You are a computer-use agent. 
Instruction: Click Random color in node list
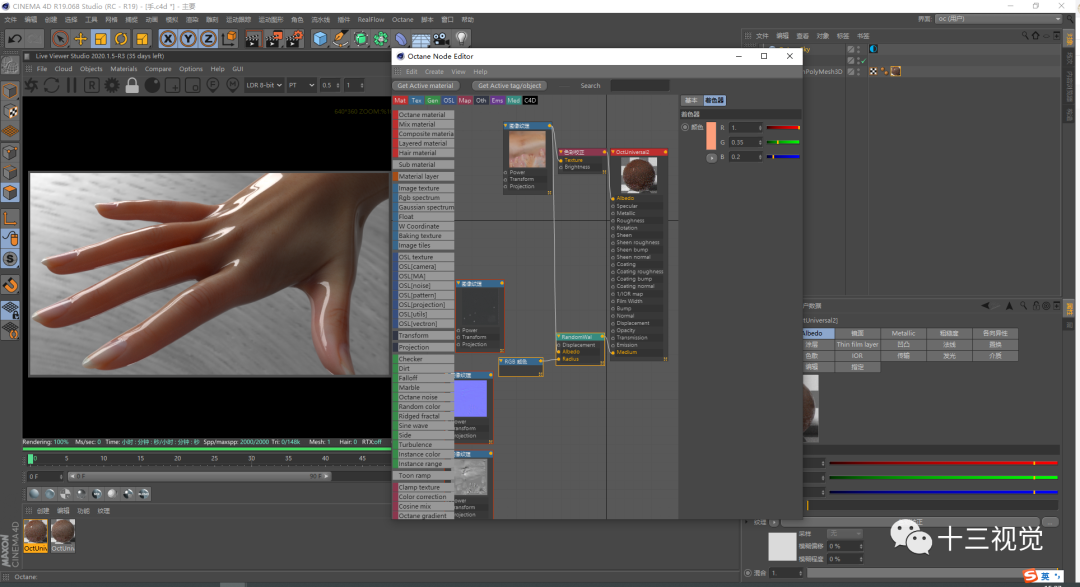[x=424, y=406]
